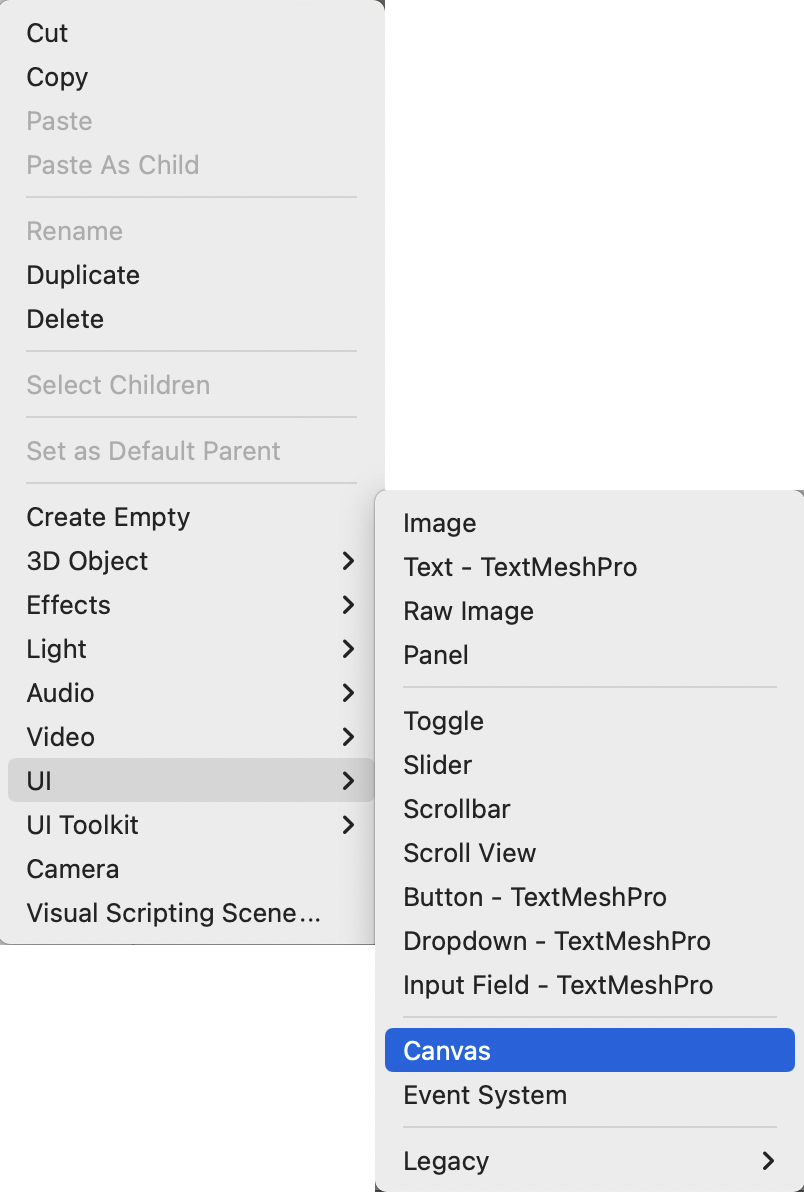Add a Camera object from the menu
This screenshot has width=804, height=1192.
point(73,869)
